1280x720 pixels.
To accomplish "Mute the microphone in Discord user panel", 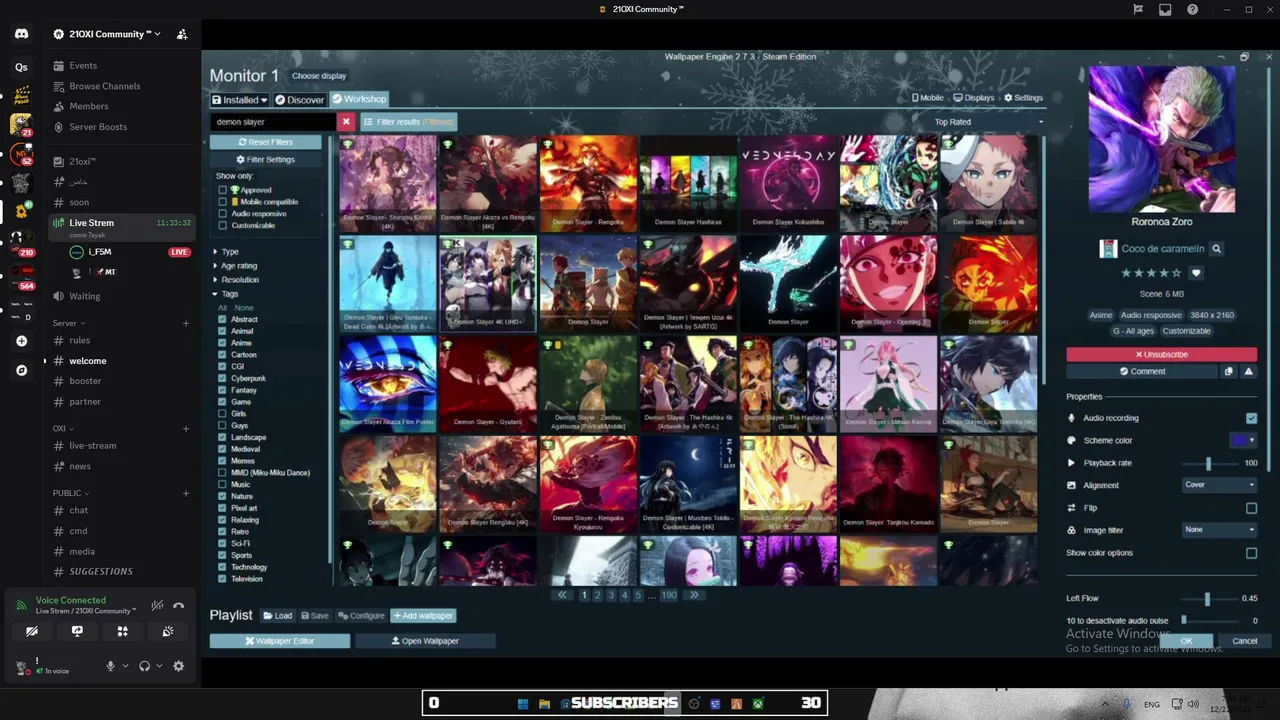I will 111,666.
